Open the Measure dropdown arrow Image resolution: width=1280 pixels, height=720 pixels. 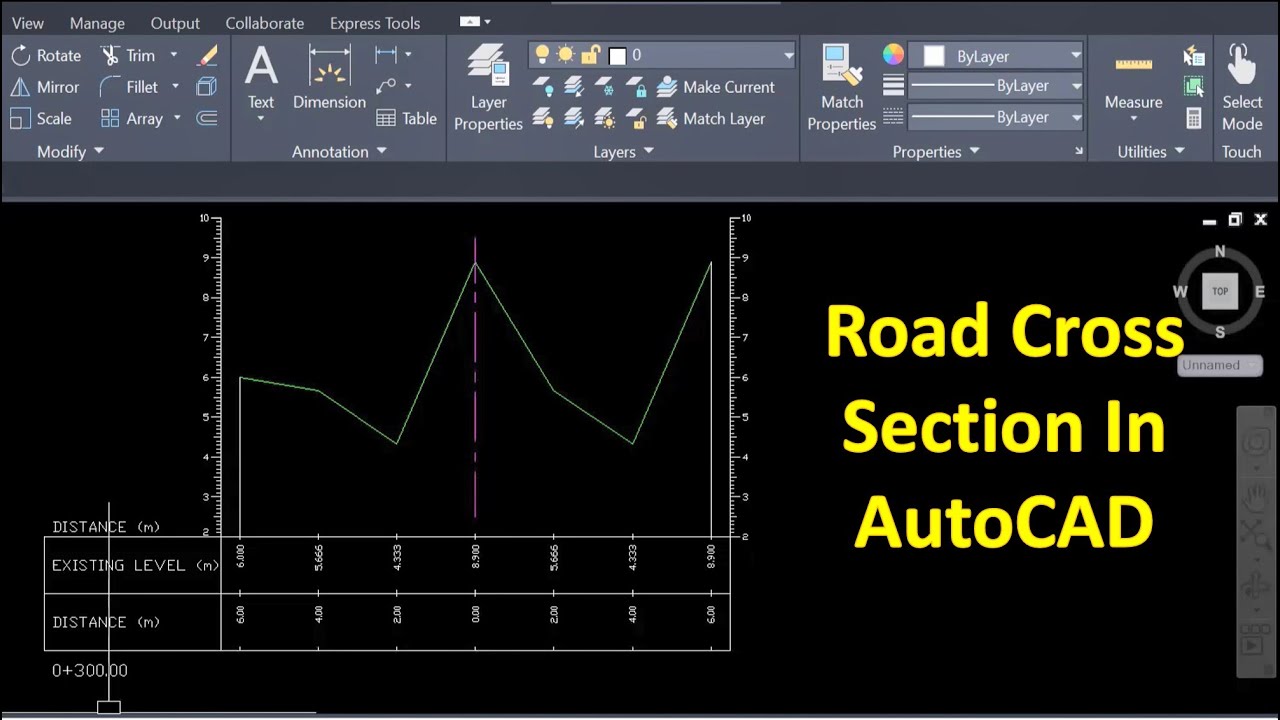(1133, 119)
